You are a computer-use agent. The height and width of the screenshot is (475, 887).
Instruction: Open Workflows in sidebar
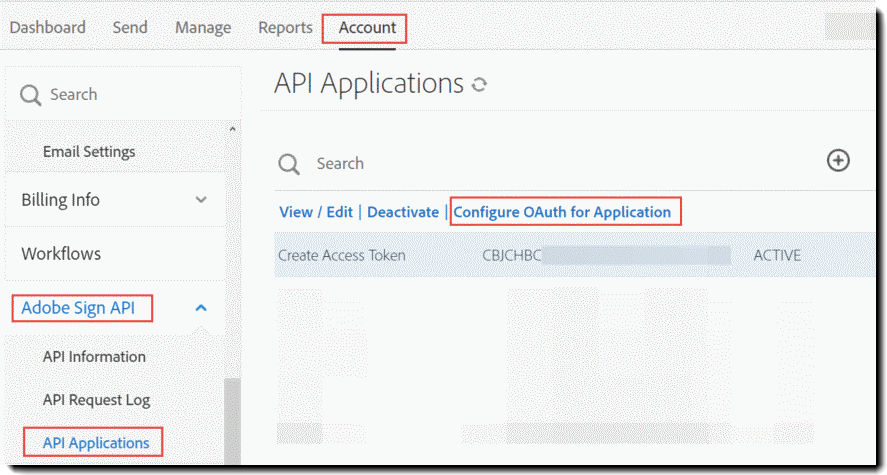pyautogui.click(x=61, y=253)
